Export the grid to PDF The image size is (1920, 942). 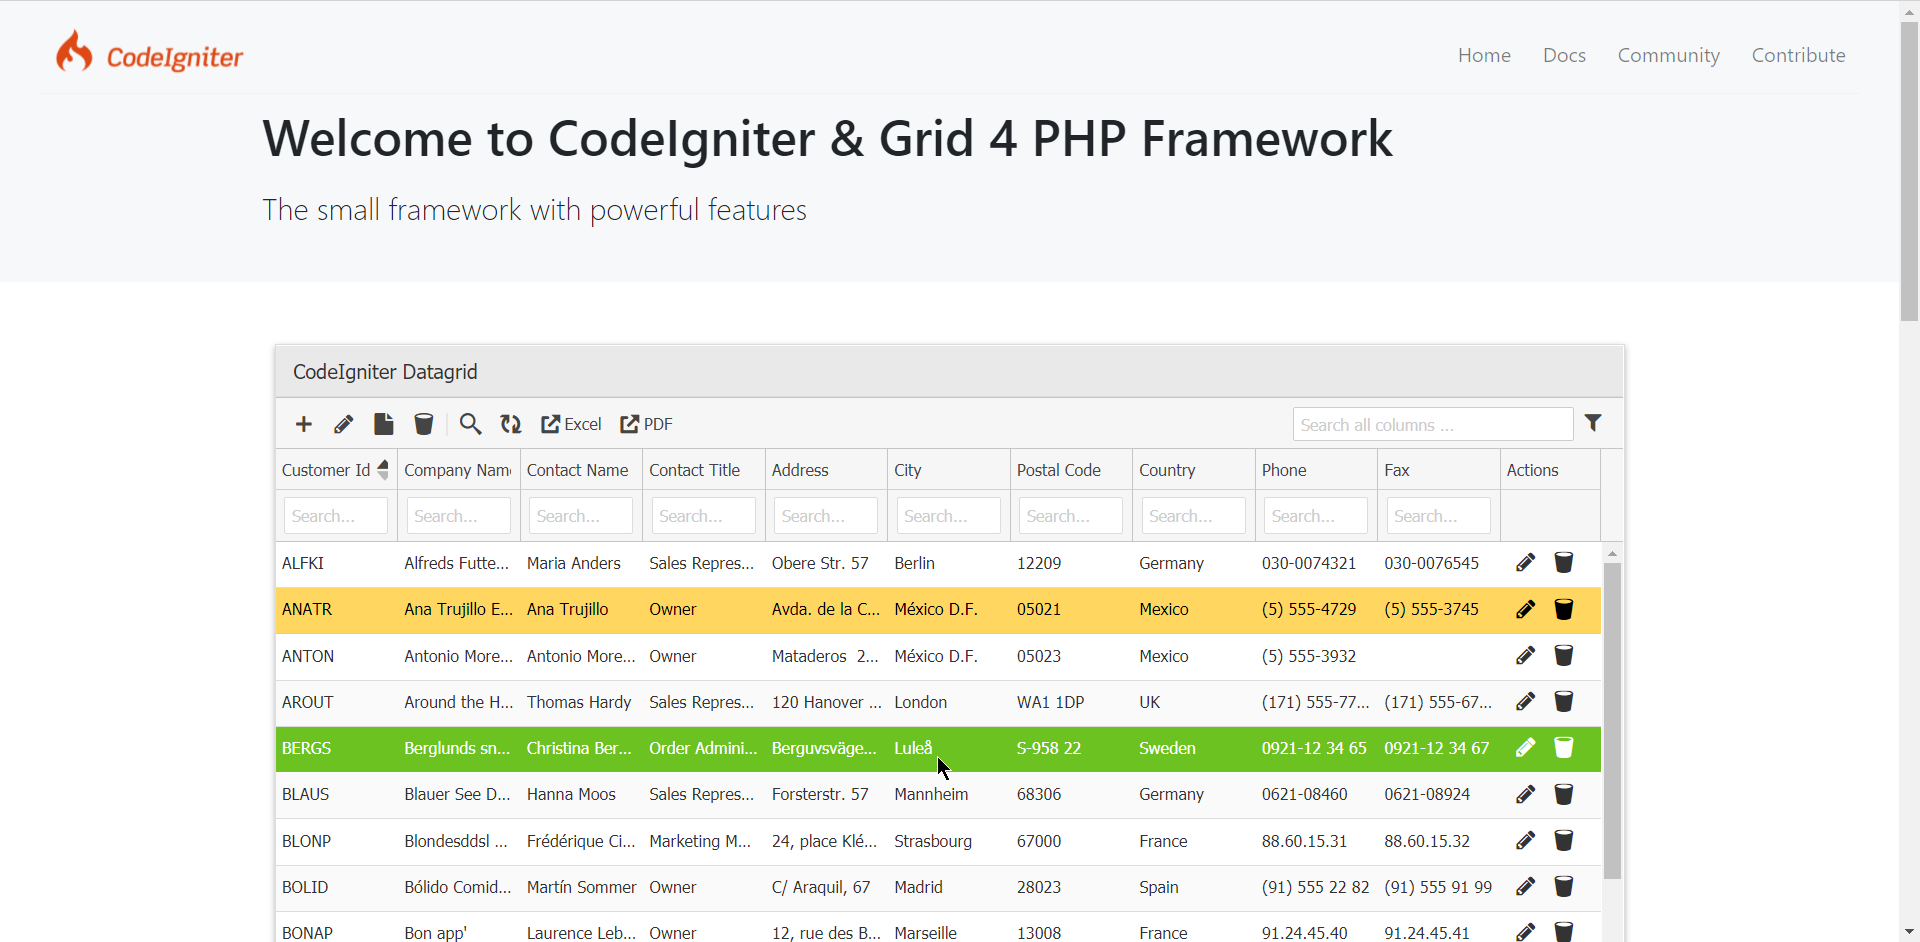pyautogui.click(x=646, y=424)
